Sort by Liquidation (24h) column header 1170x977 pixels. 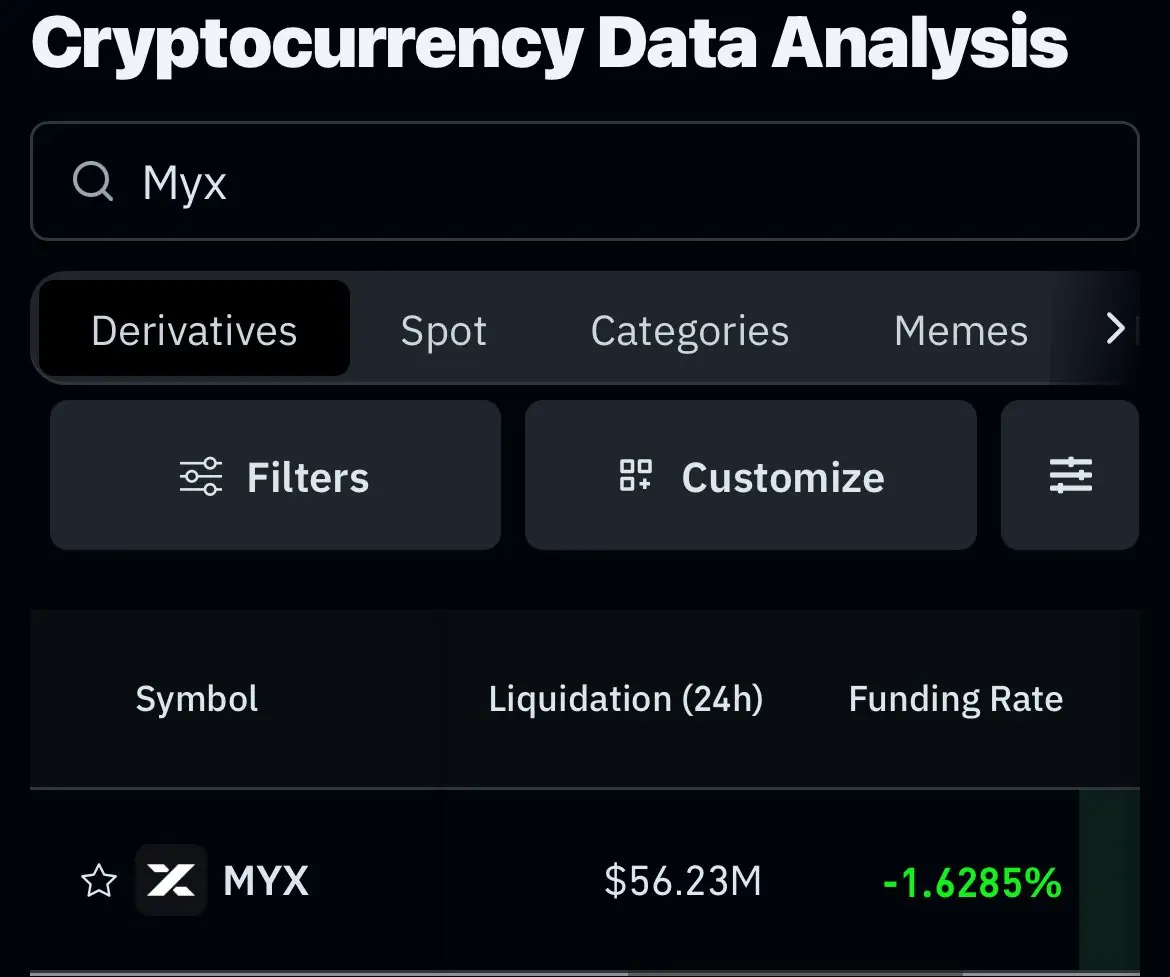[625, 699]
